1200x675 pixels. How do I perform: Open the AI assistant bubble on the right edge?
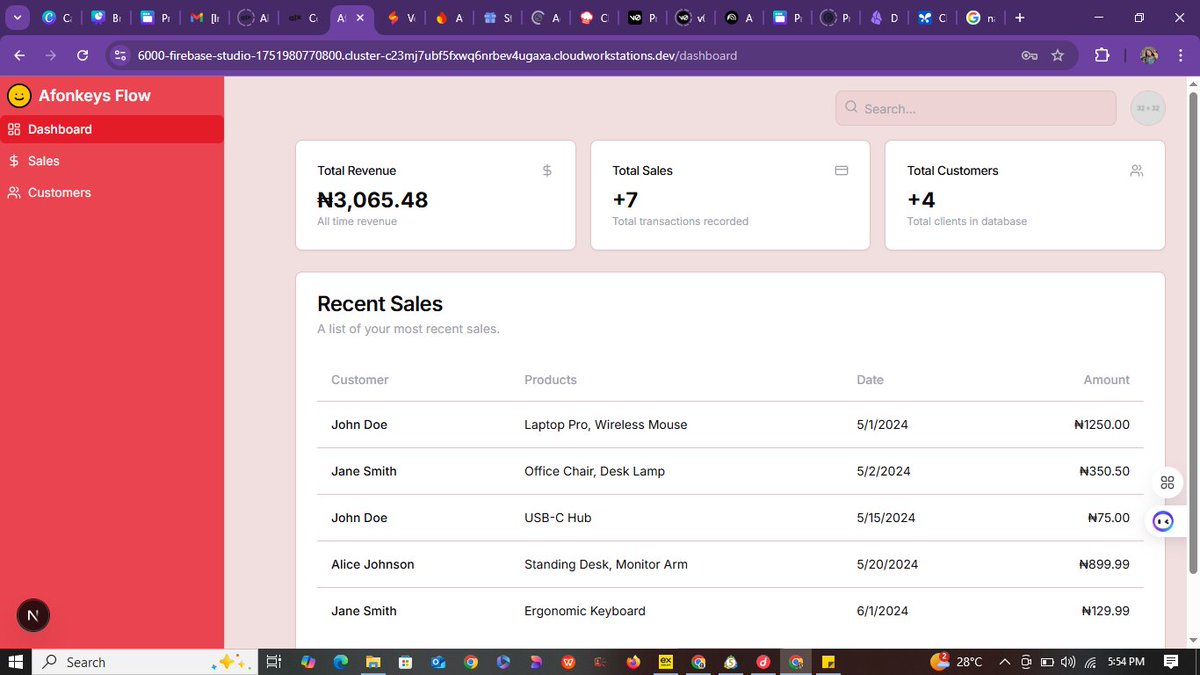pyautogui.click(x=1162, y=520)
